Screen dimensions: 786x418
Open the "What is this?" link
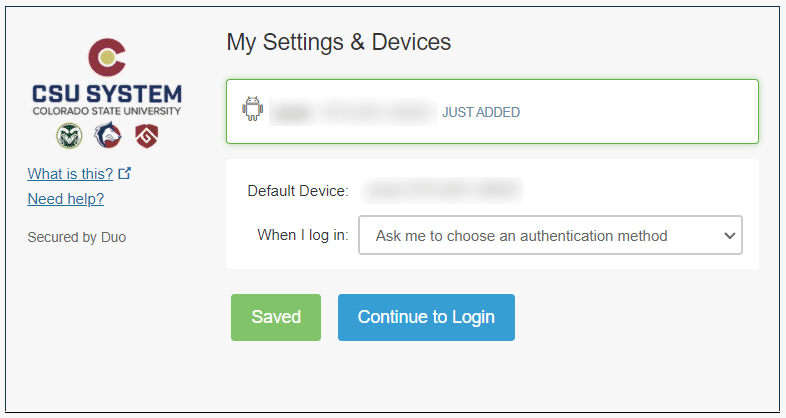pos(70,173)
